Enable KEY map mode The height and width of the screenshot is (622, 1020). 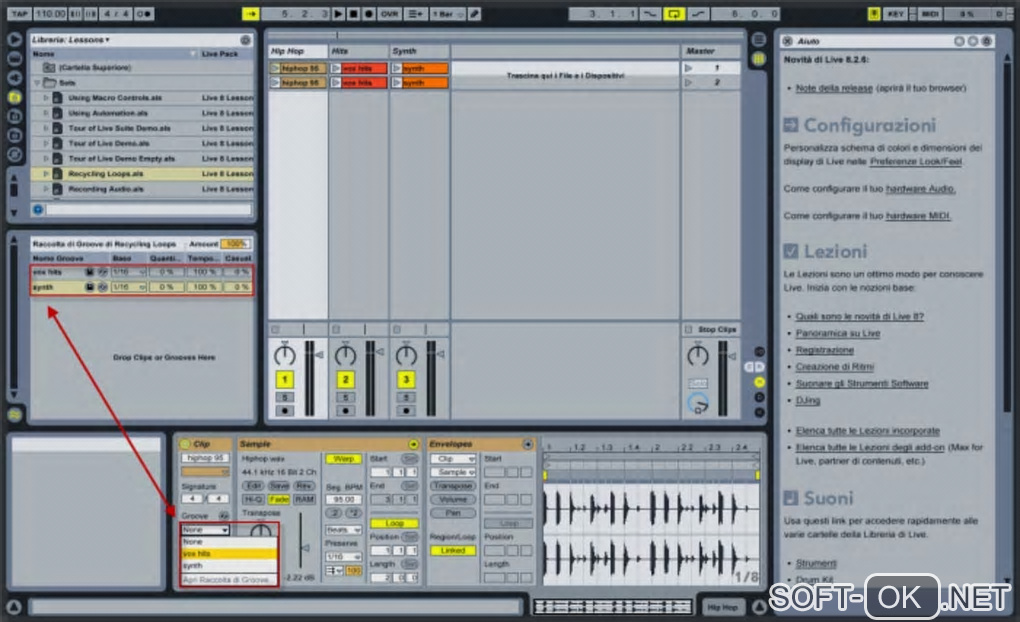[896, 13]
